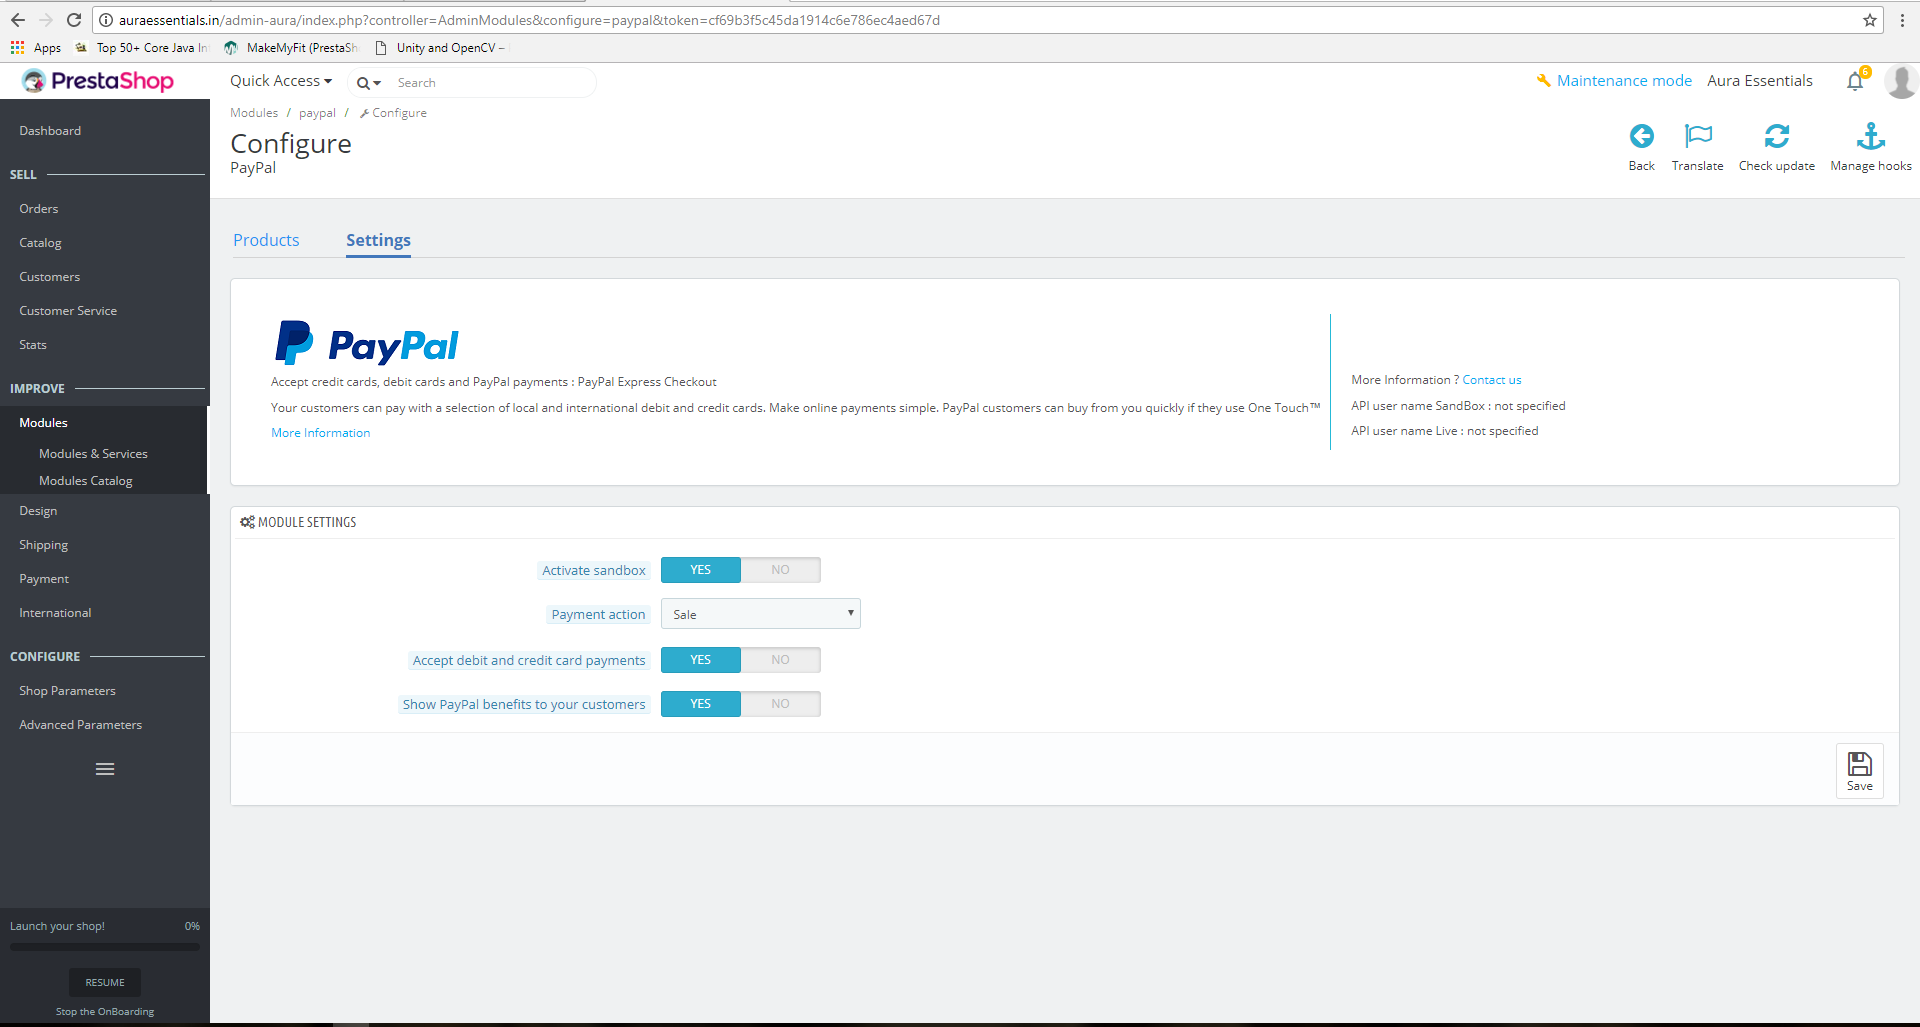Click Stop the OnBoarding link
Viewport: 1920px width, 1027px height.
tap(105, 1012)
